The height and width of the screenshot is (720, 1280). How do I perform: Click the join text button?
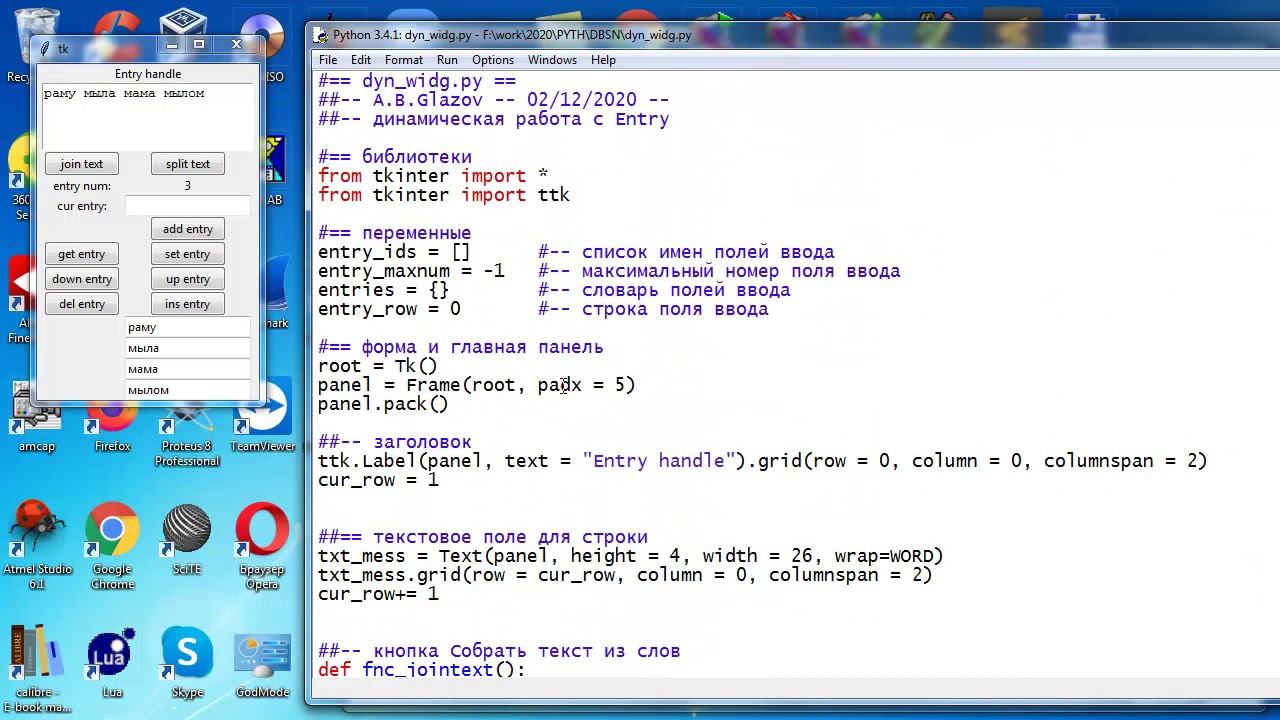pos(82,164)
